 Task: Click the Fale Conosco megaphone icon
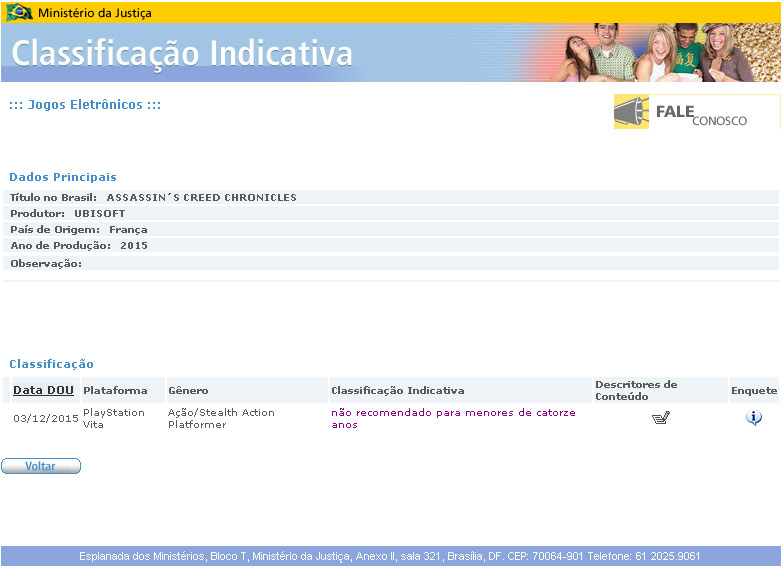[x=631, y=112]
